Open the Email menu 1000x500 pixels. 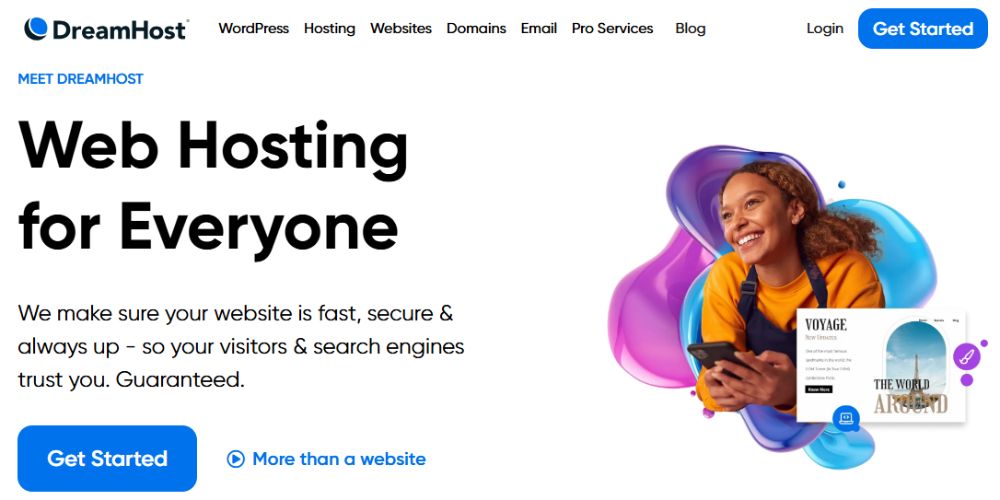tap(538, 29)
